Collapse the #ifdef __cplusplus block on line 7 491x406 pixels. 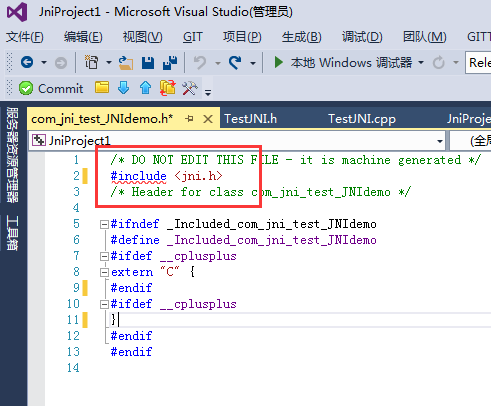pyautogui.click(x=104, y=256)
